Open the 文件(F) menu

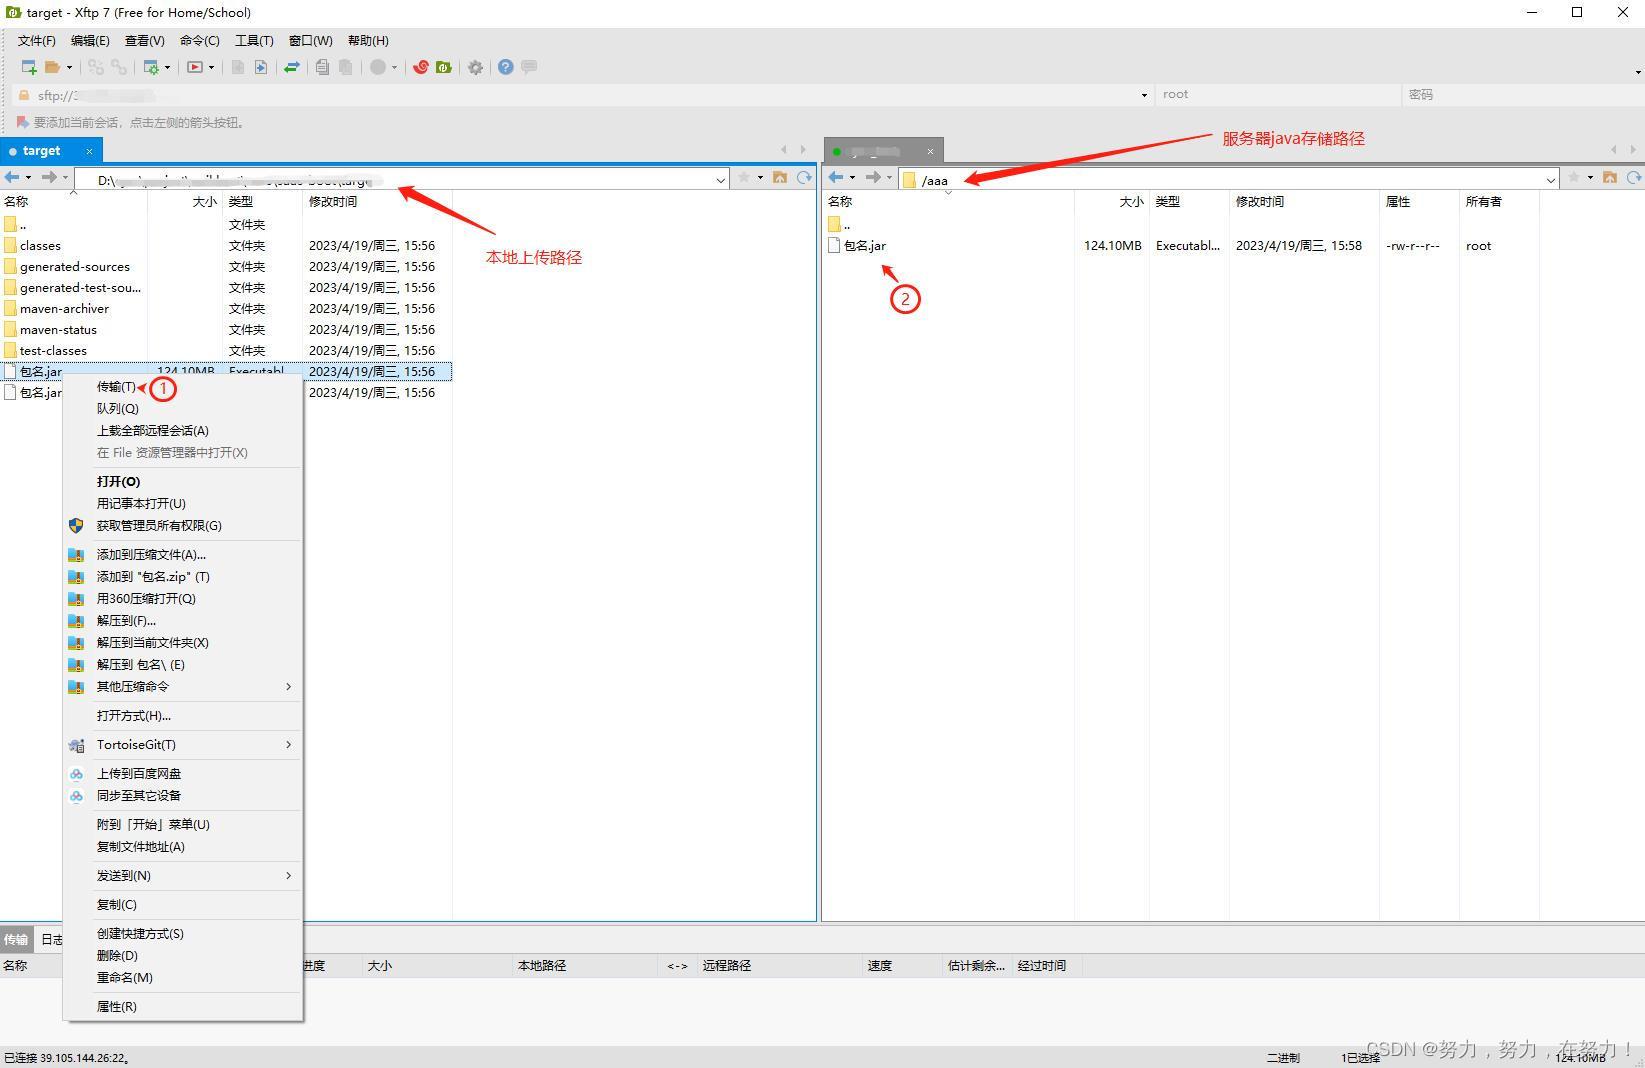(37, 40)
